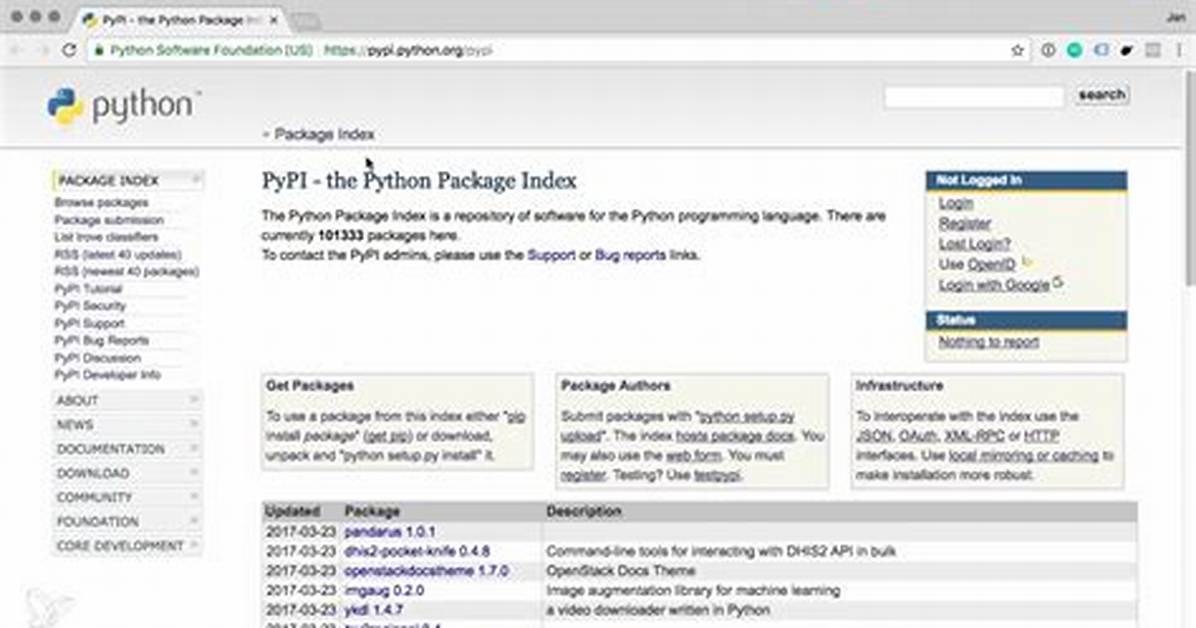Click inside the PyPI search field
This screenshot has width=1196, height=628.
pyautogui.click(x=974, y=96)
